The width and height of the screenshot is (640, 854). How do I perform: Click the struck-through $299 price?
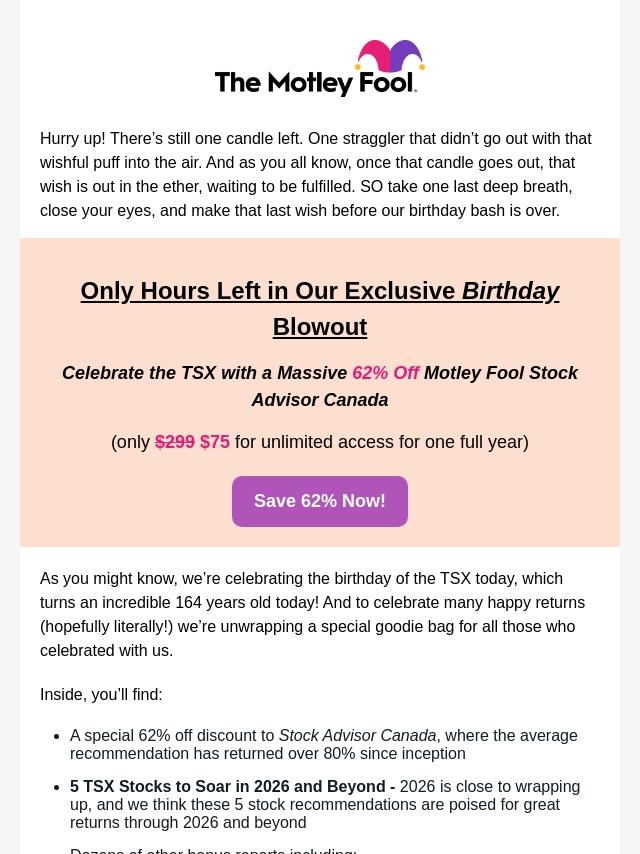(x=175, y=442)
